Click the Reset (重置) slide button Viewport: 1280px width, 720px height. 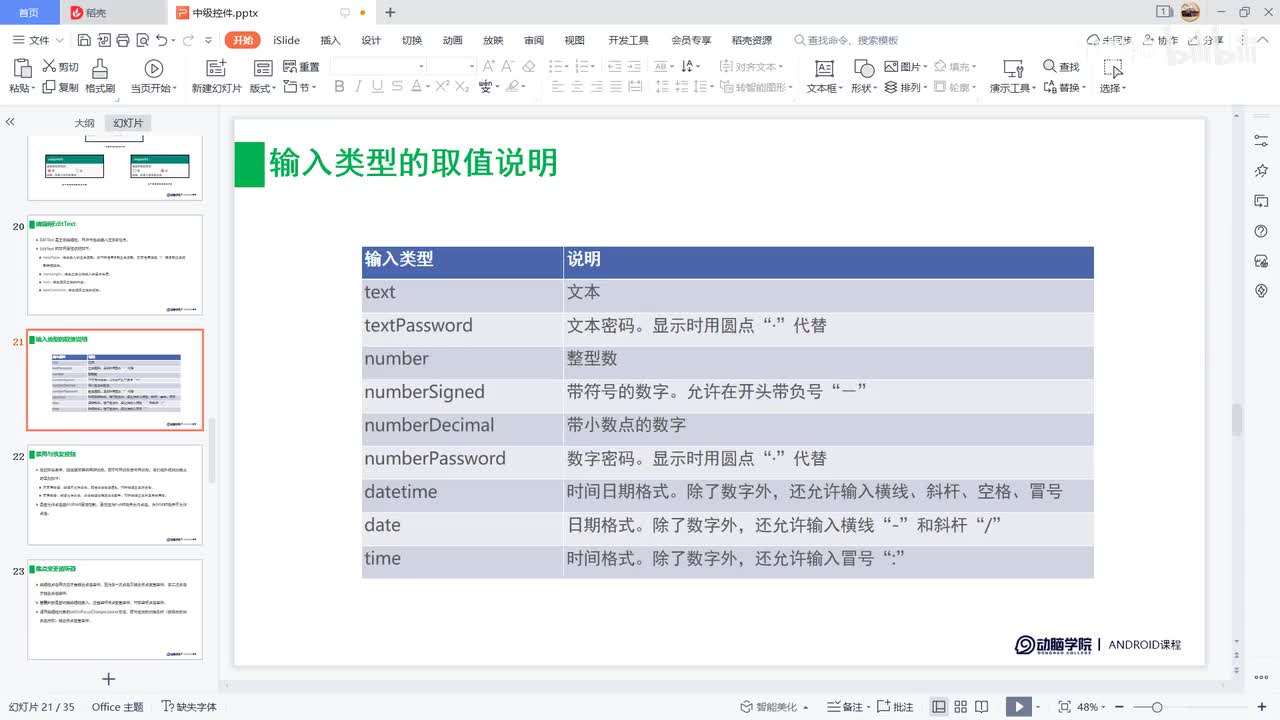pyautogui.click(x=301, y=67)
